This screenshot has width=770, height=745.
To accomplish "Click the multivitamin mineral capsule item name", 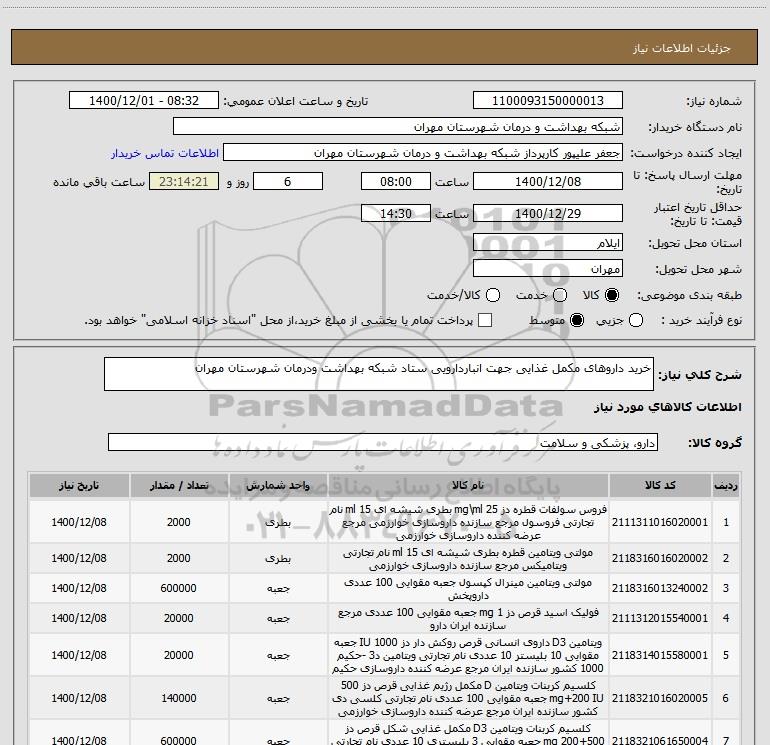I will 468,589.
